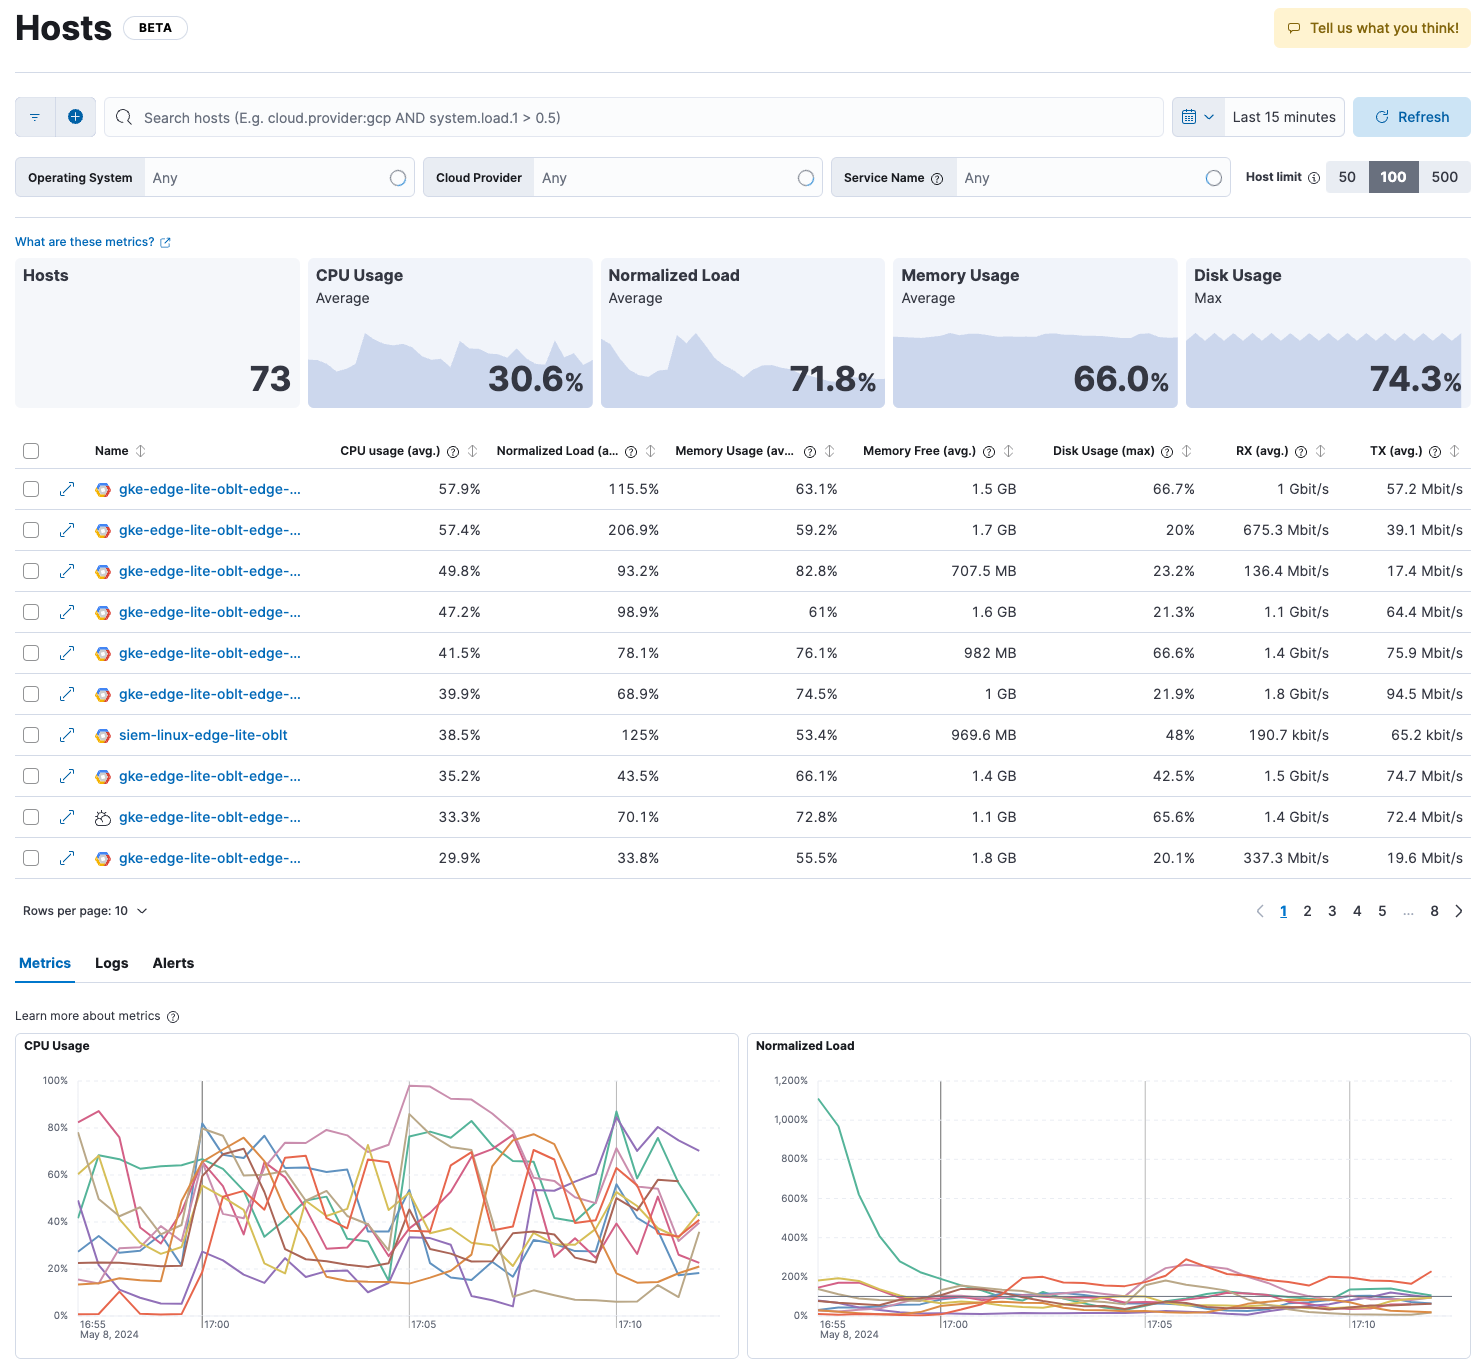The height and width of the screenshot is (1365, 1484).
Task: Expand details for siem-linux-edge-lite-oblt row
Action: coord(67,735)
